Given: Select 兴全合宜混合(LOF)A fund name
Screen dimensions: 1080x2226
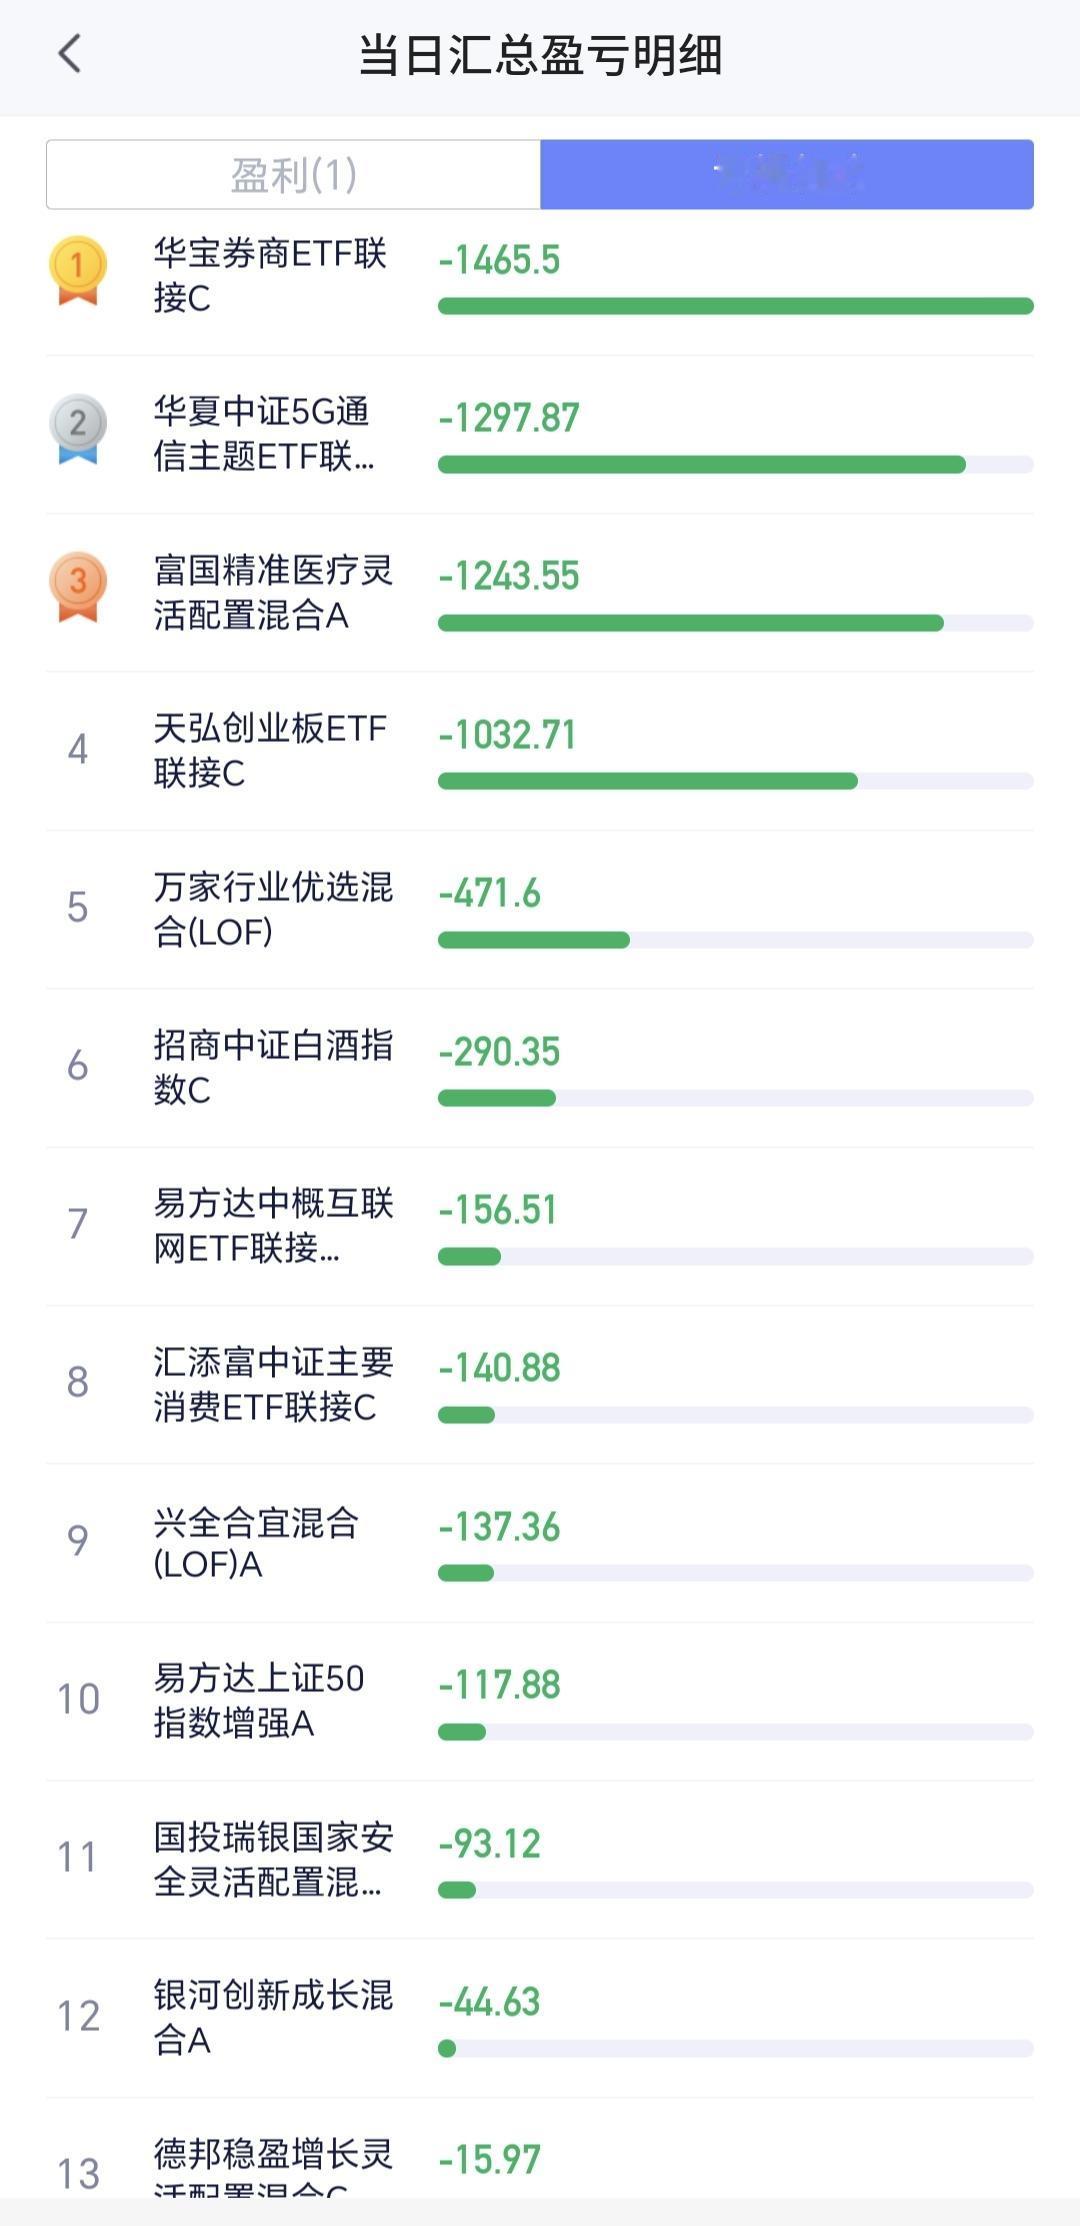Looking at the screenshot, I should [x=256, y=1542].
